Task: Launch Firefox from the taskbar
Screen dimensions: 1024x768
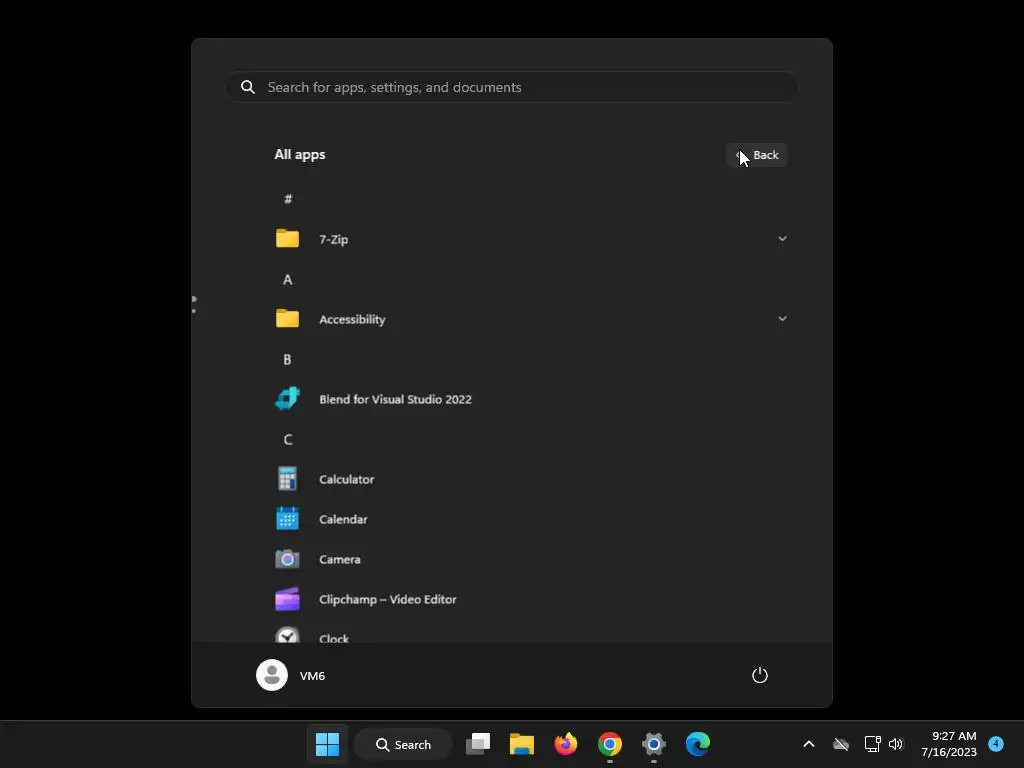Action: click(x=566, y=744)
